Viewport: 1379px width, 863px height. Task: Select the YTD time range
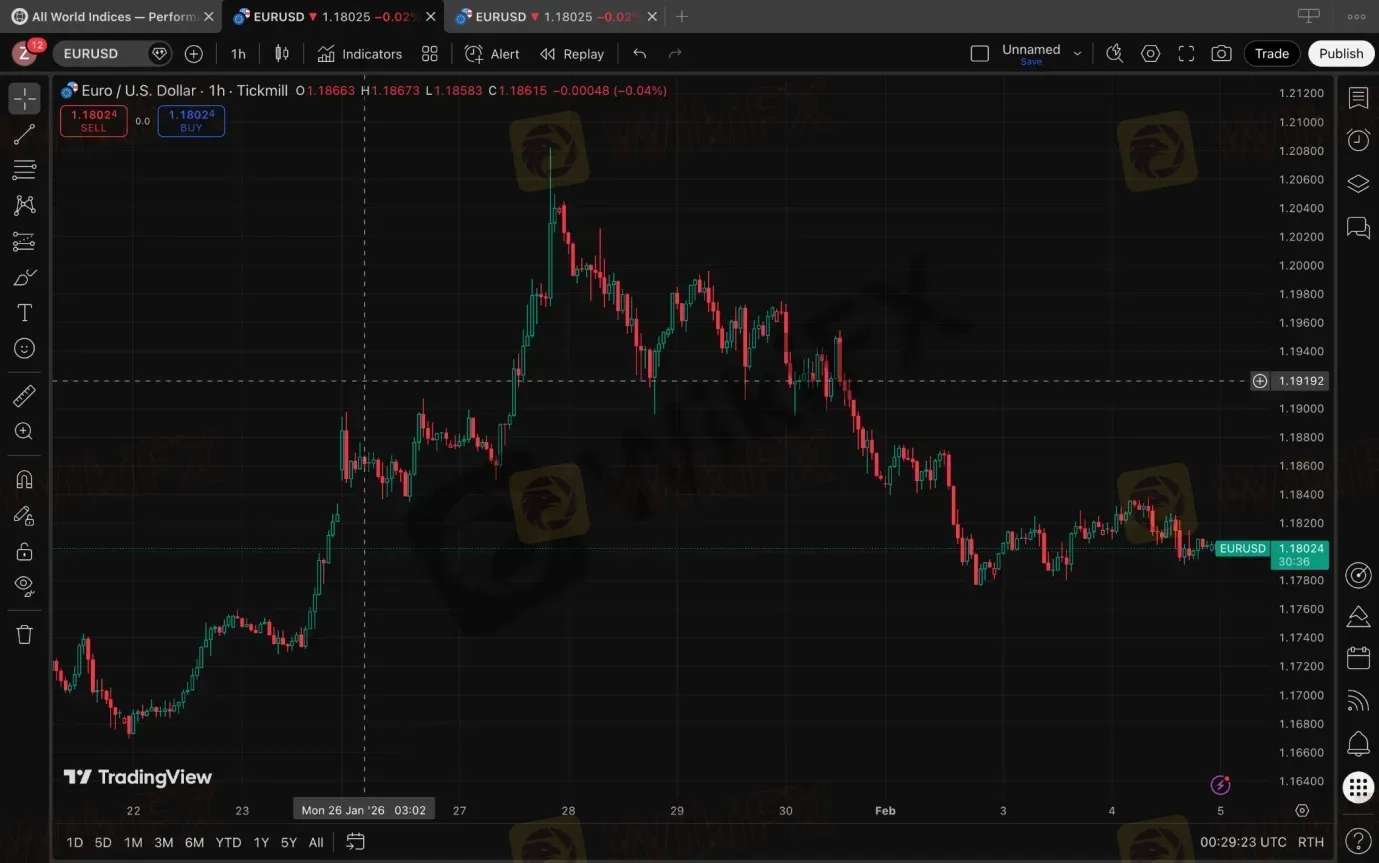click(x=228, y=843)
